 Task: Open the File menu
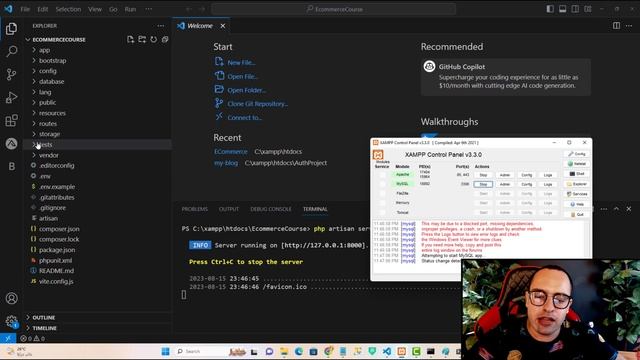pos(25,9)
